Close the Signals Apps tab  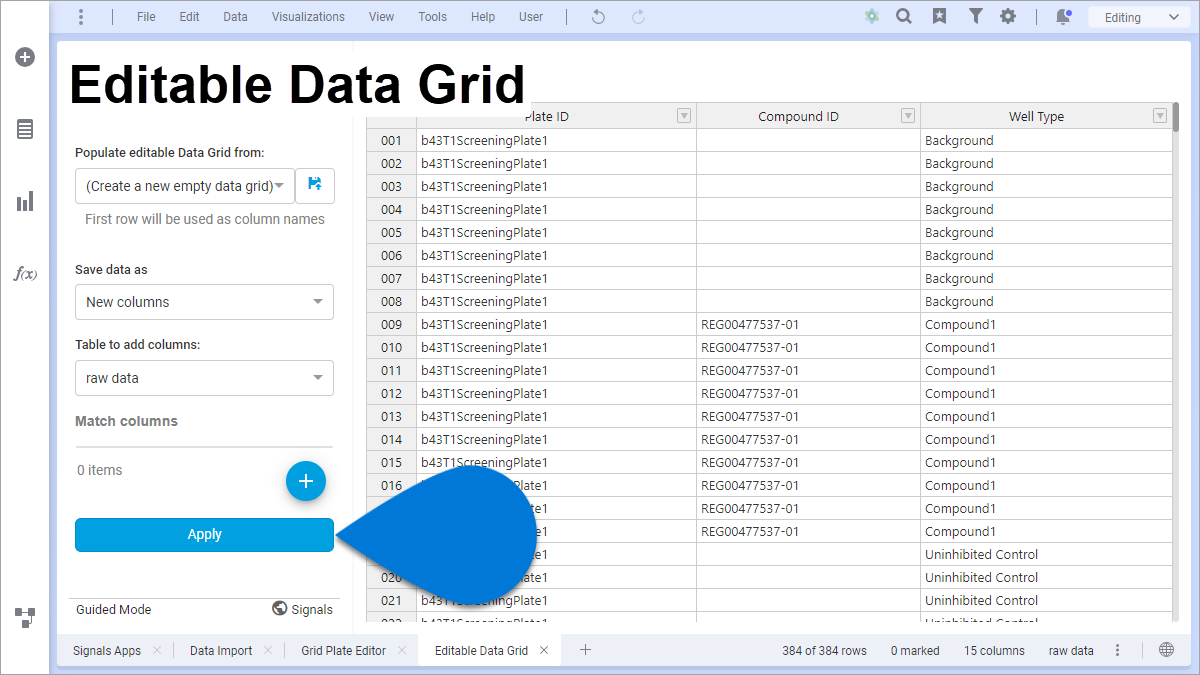point(157,650)
